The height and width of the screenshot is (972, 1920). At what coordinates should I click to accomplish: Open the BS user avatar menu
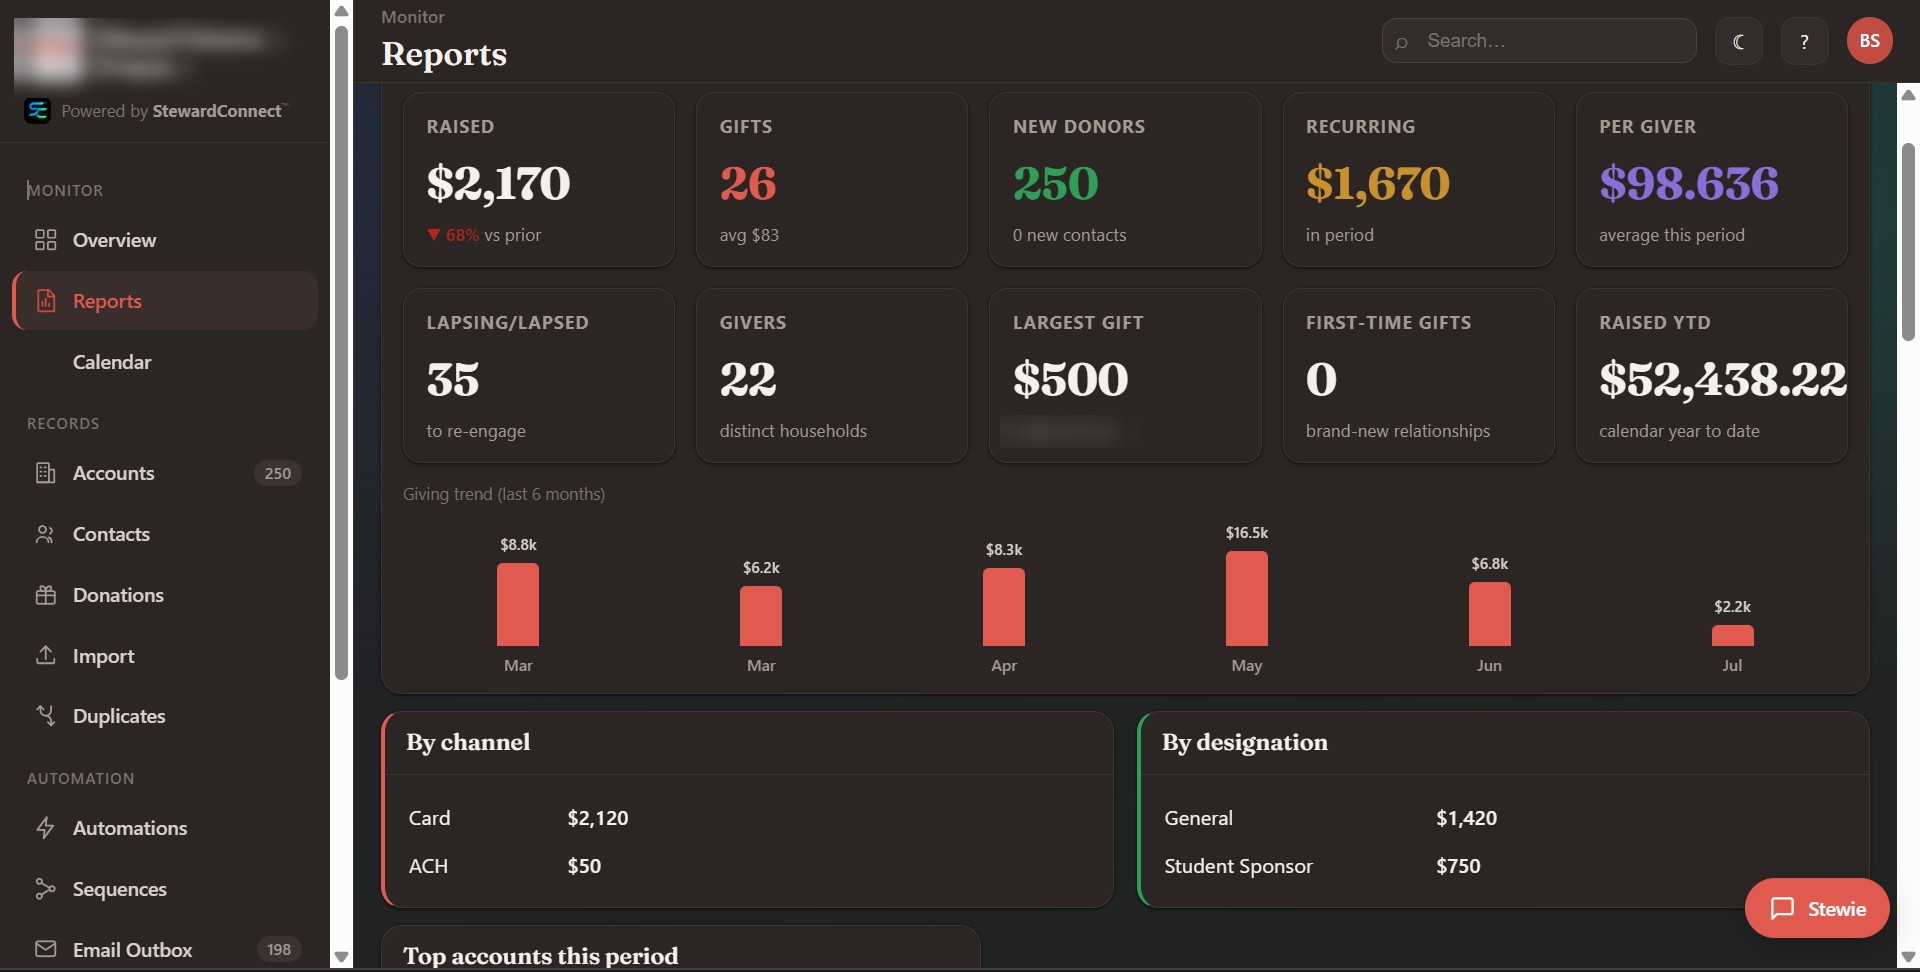pos(1869,41)
